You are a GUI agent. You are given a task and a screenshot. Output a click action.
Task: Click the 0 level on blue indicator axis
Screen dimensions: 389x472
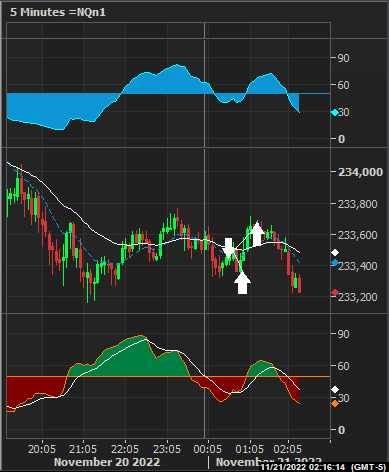coord(341,139)
